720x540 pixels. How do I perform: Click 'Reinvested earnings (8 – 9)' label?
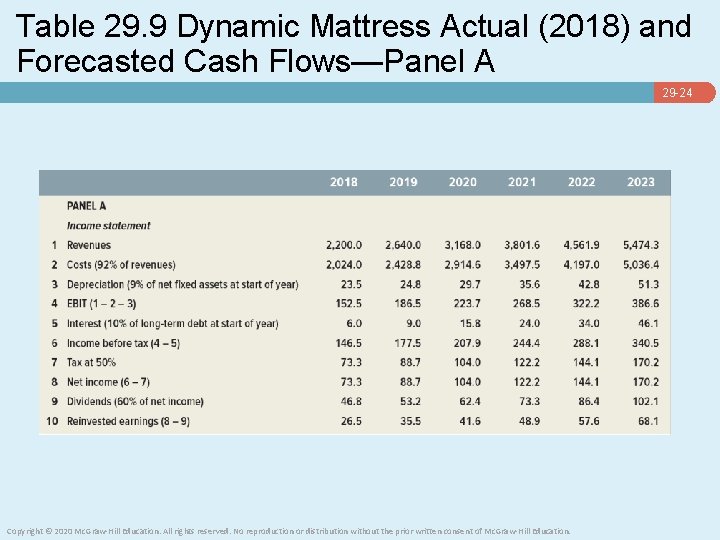pyautogui.click(x=128, y=421)
